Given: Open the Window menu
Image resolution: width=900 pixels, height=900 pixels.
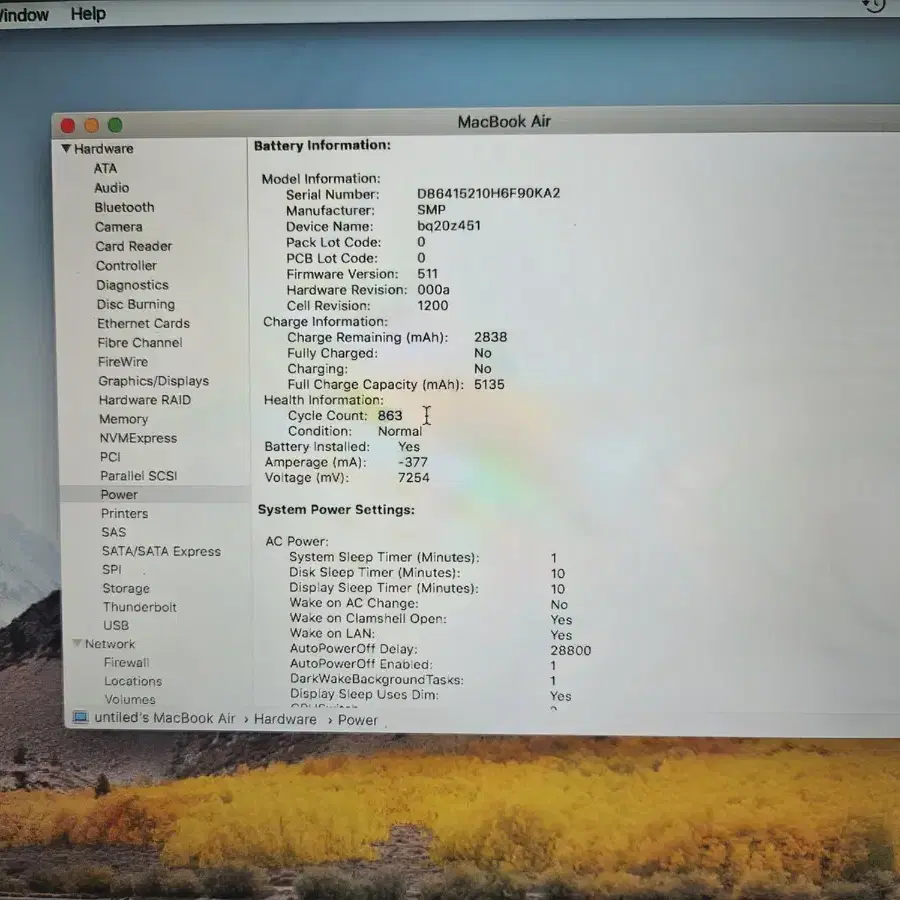Looking at the screenshot, I should point(23,14).
